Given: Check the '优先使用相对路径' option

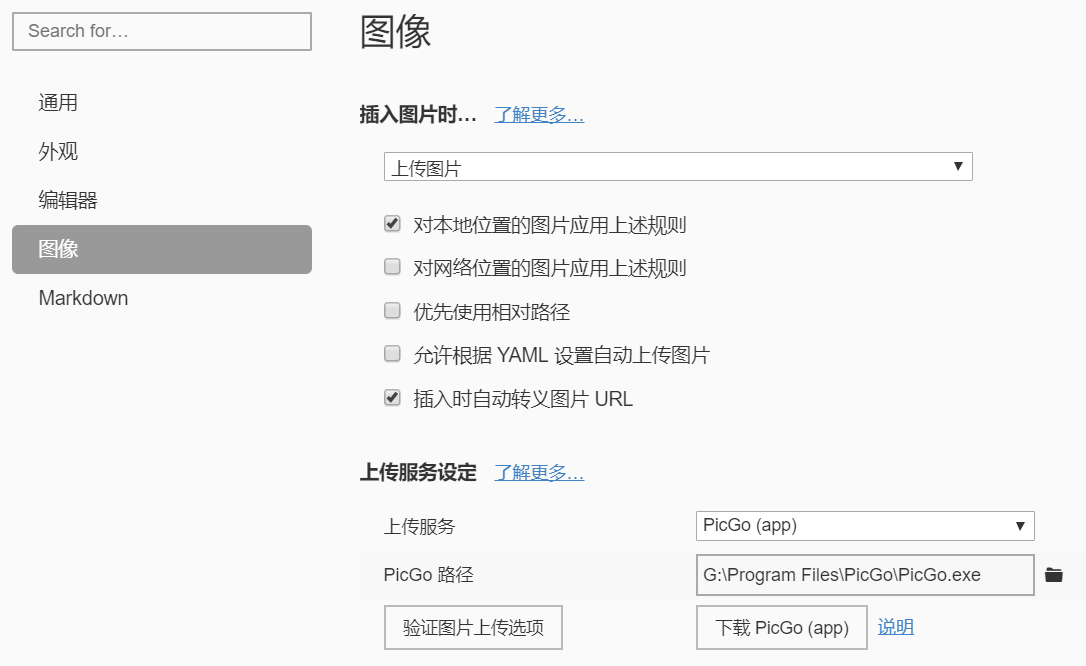Looking at the screenshot, I should (x=393, y=312).
